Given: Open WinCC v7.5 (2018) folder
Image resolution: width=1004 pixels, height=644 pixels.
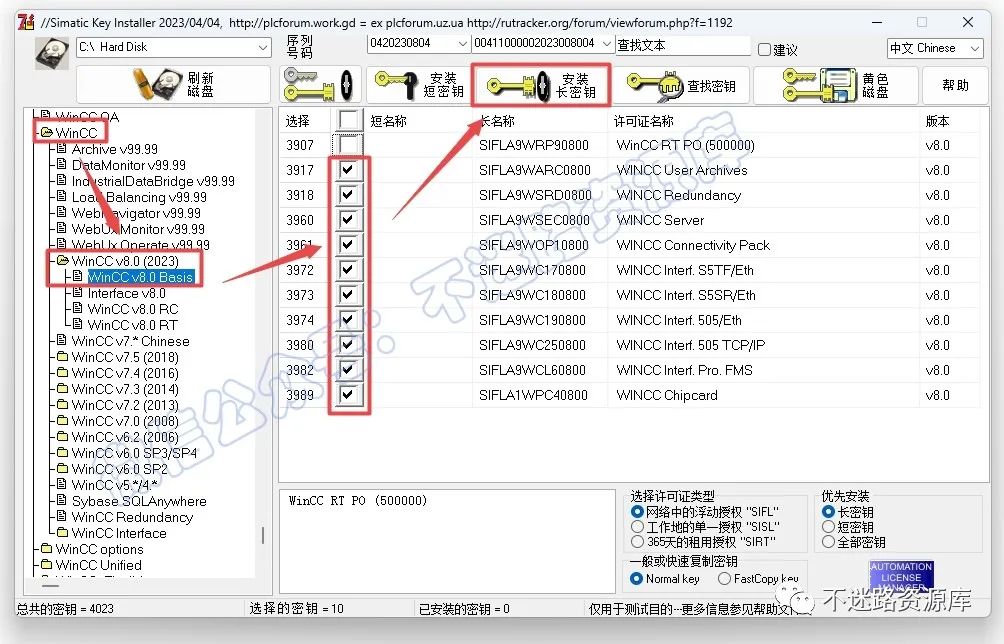Looking at the screenshot, I should [125, 357].
